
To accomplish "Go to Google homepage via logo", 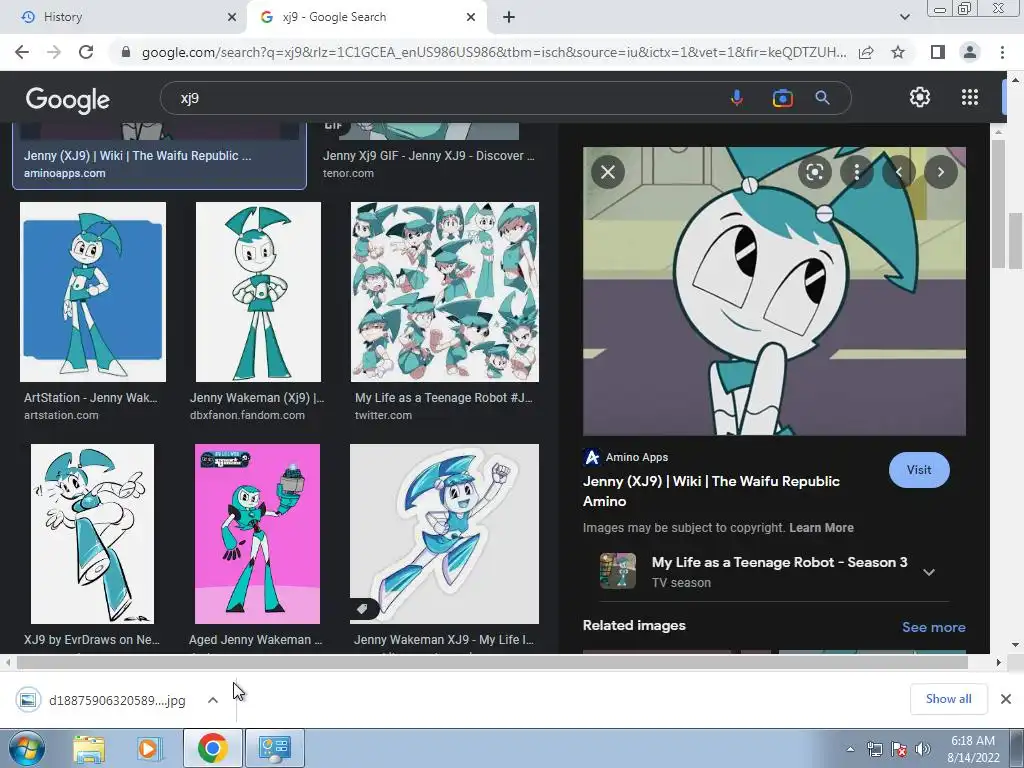I will [x=68, y=99].
